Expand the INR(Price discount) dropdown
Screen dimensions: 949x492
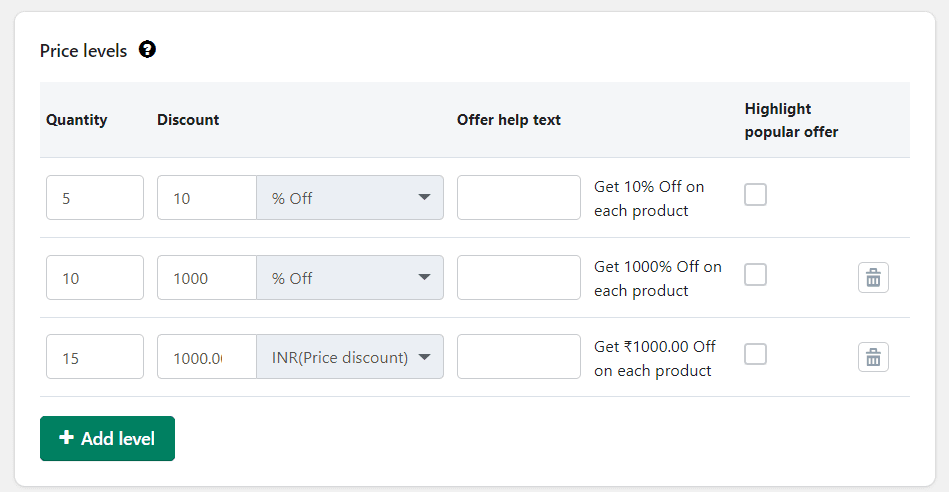click(350, 357)
